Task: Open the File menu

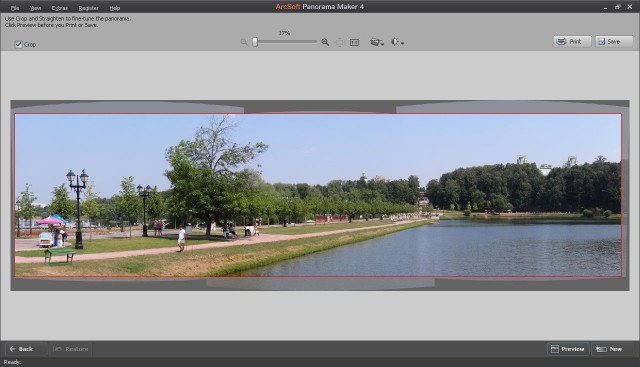Action: point(15,8)
